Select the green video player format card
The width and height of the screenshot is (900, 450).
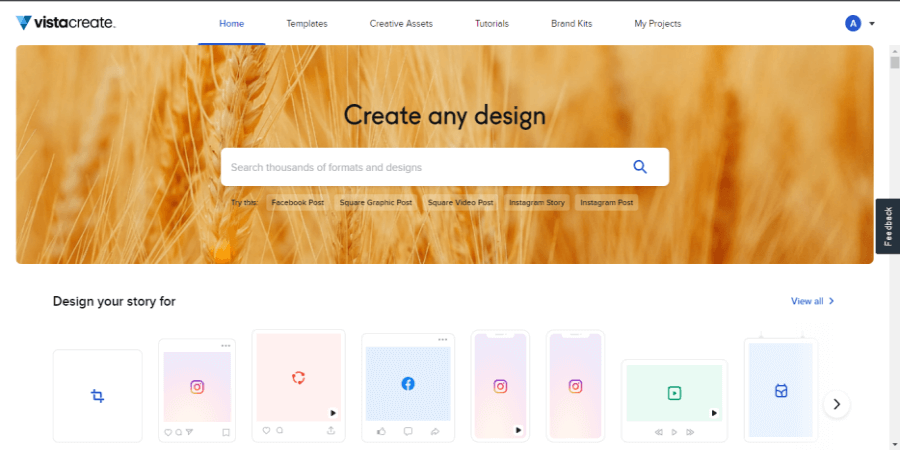(x=674, y=400)
